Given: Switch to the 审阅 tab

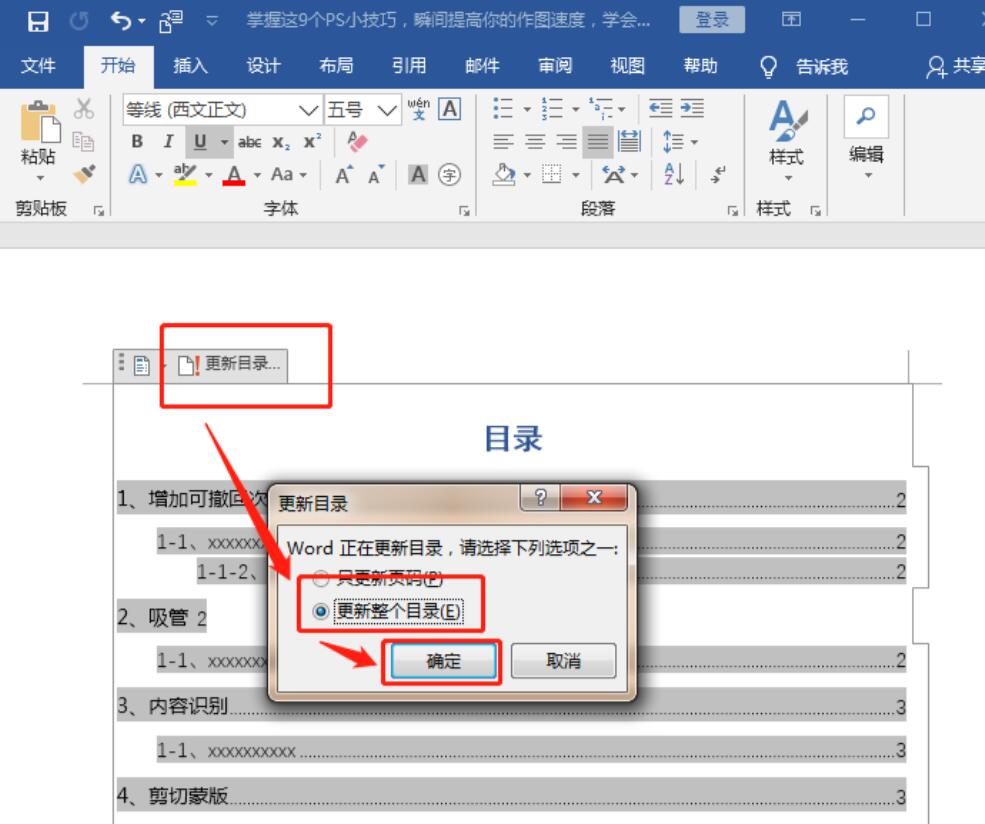Looking at the screenshot, I should [x=555, y=65].
